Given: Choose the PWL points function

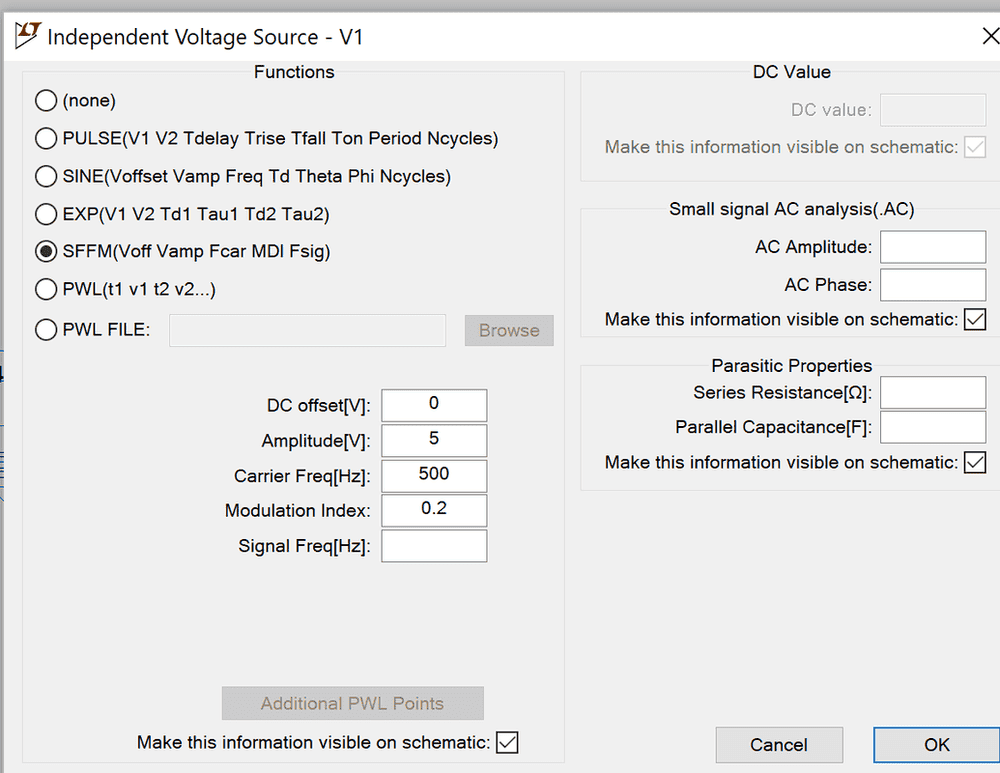Looking at the screenshot, I should 46,290.
